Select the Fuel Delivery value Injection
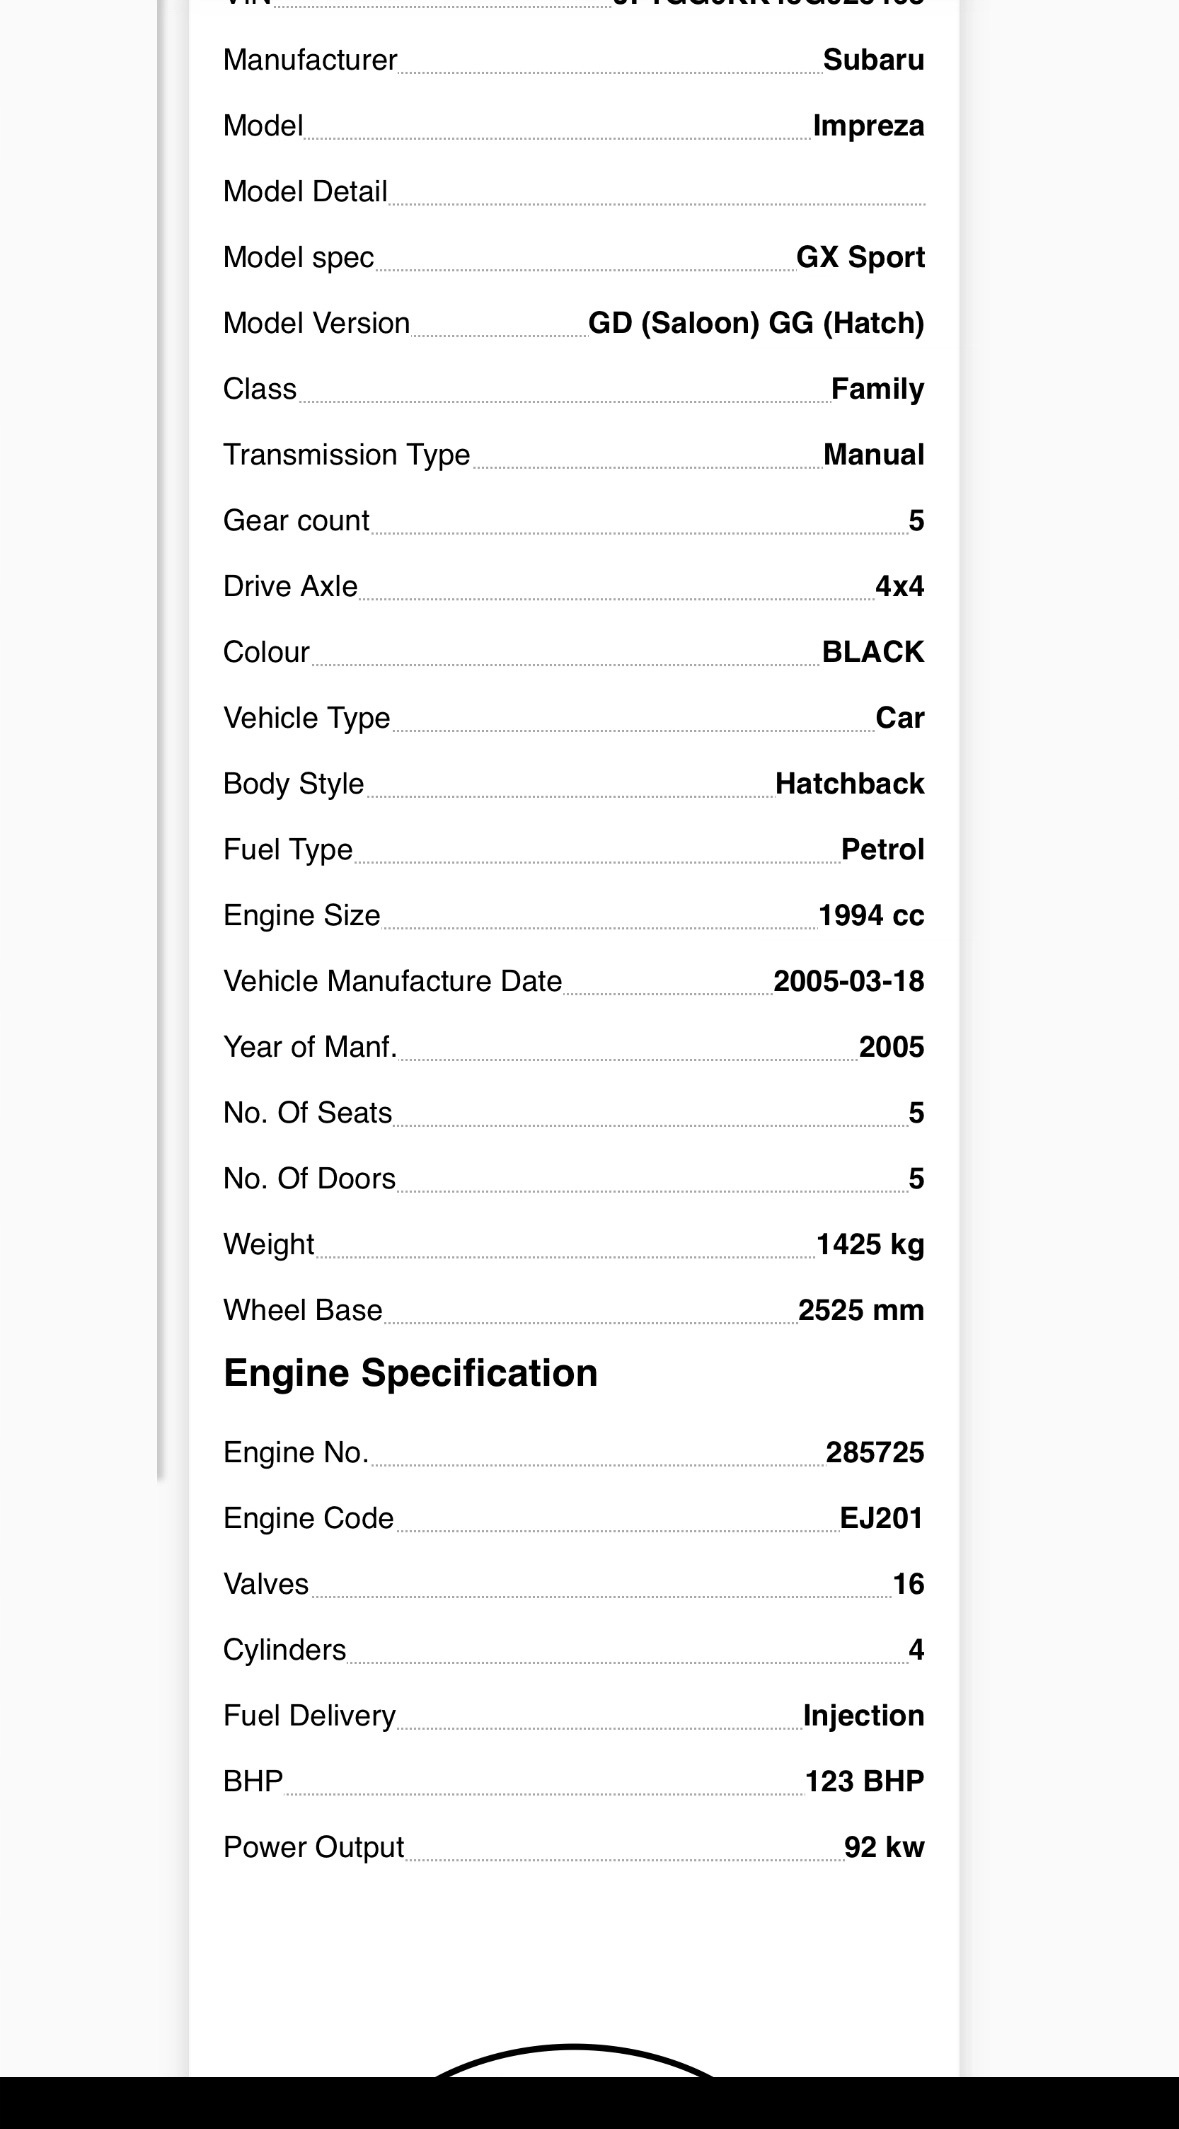This screenshot has width=1179, height=2129. [863, 1716]
